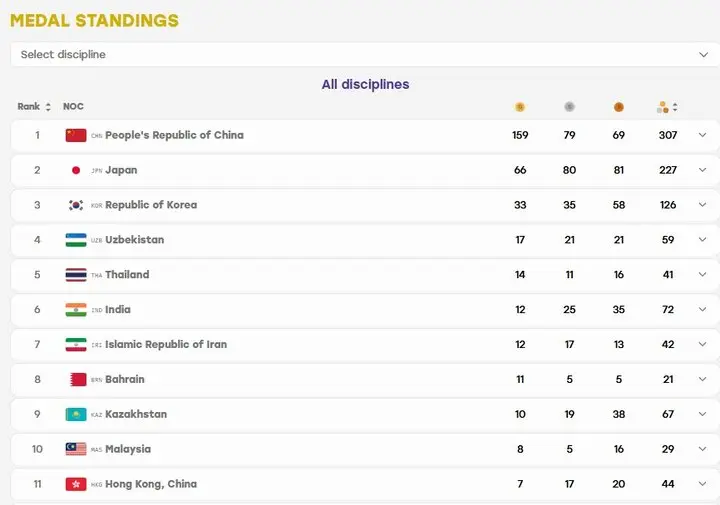Image resolution: width=720 pixels, height=505 pixels.
Task: Click Malaysia's total of 29
Action: 668,449
